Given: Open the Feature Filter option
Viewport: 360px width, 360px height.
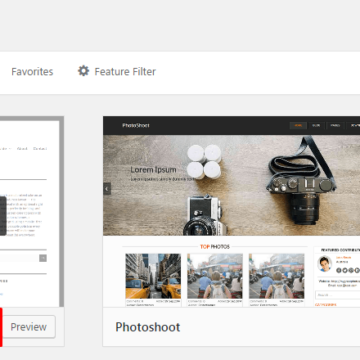Looking at the screenshot, I should click(117, 71).
